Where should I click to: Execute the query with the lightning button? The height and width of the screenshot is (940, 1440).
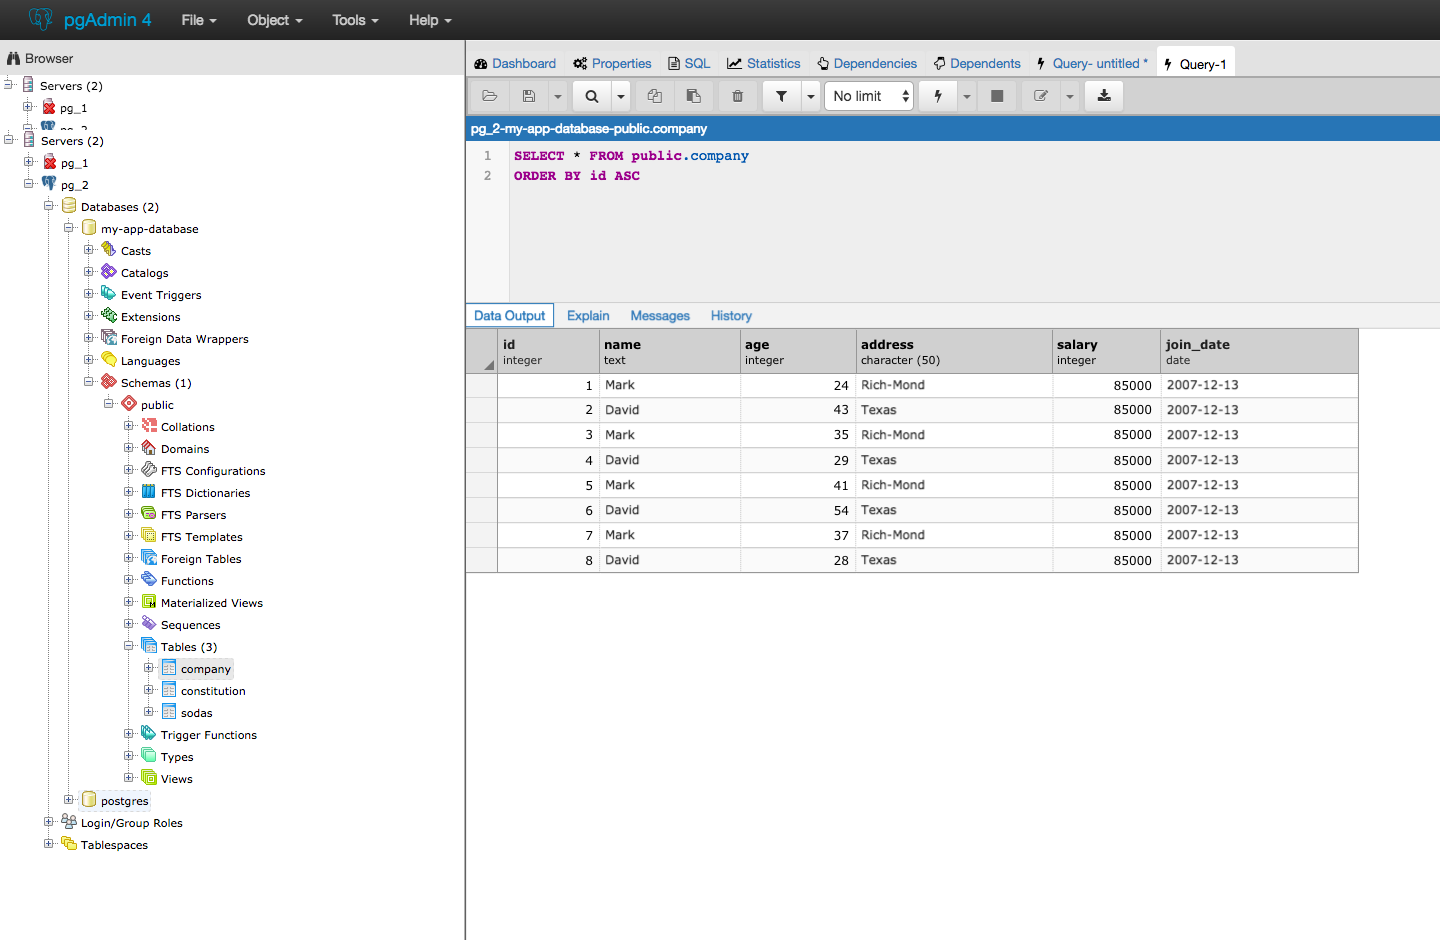point(937,95)
